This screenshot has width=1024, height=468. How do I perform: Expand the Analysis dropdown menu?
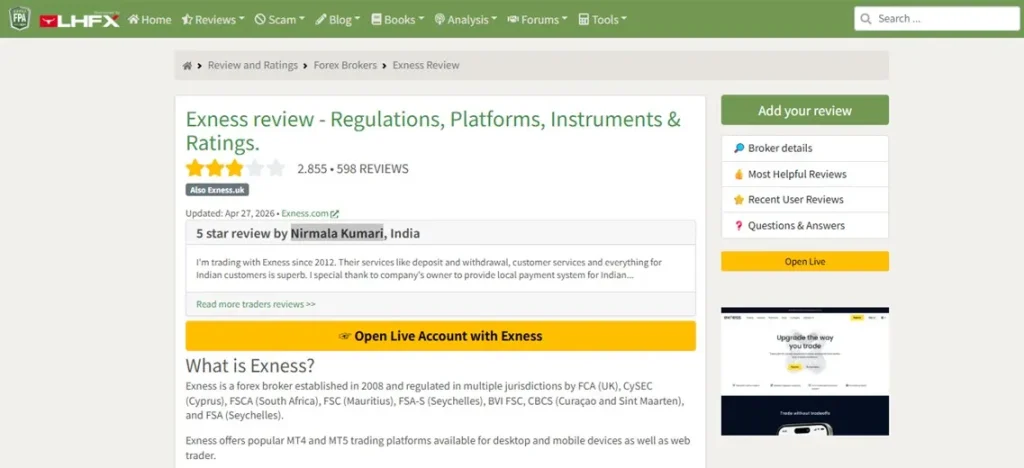coord(466,20)
